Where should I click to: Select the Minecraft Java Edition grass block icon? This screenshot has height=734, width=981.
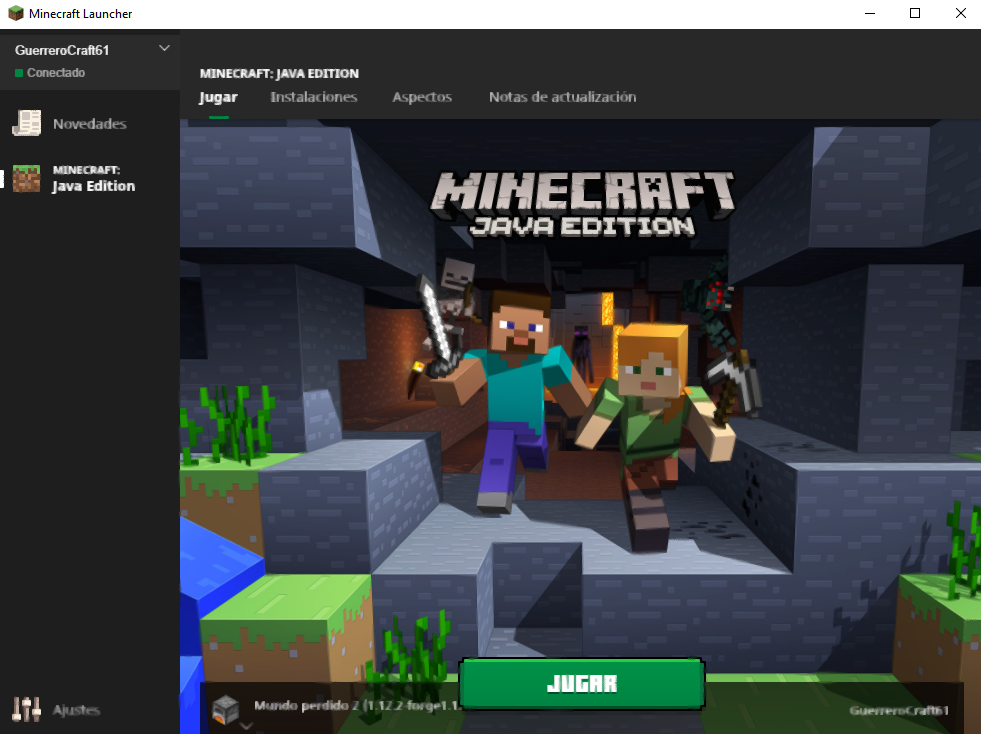26,179
